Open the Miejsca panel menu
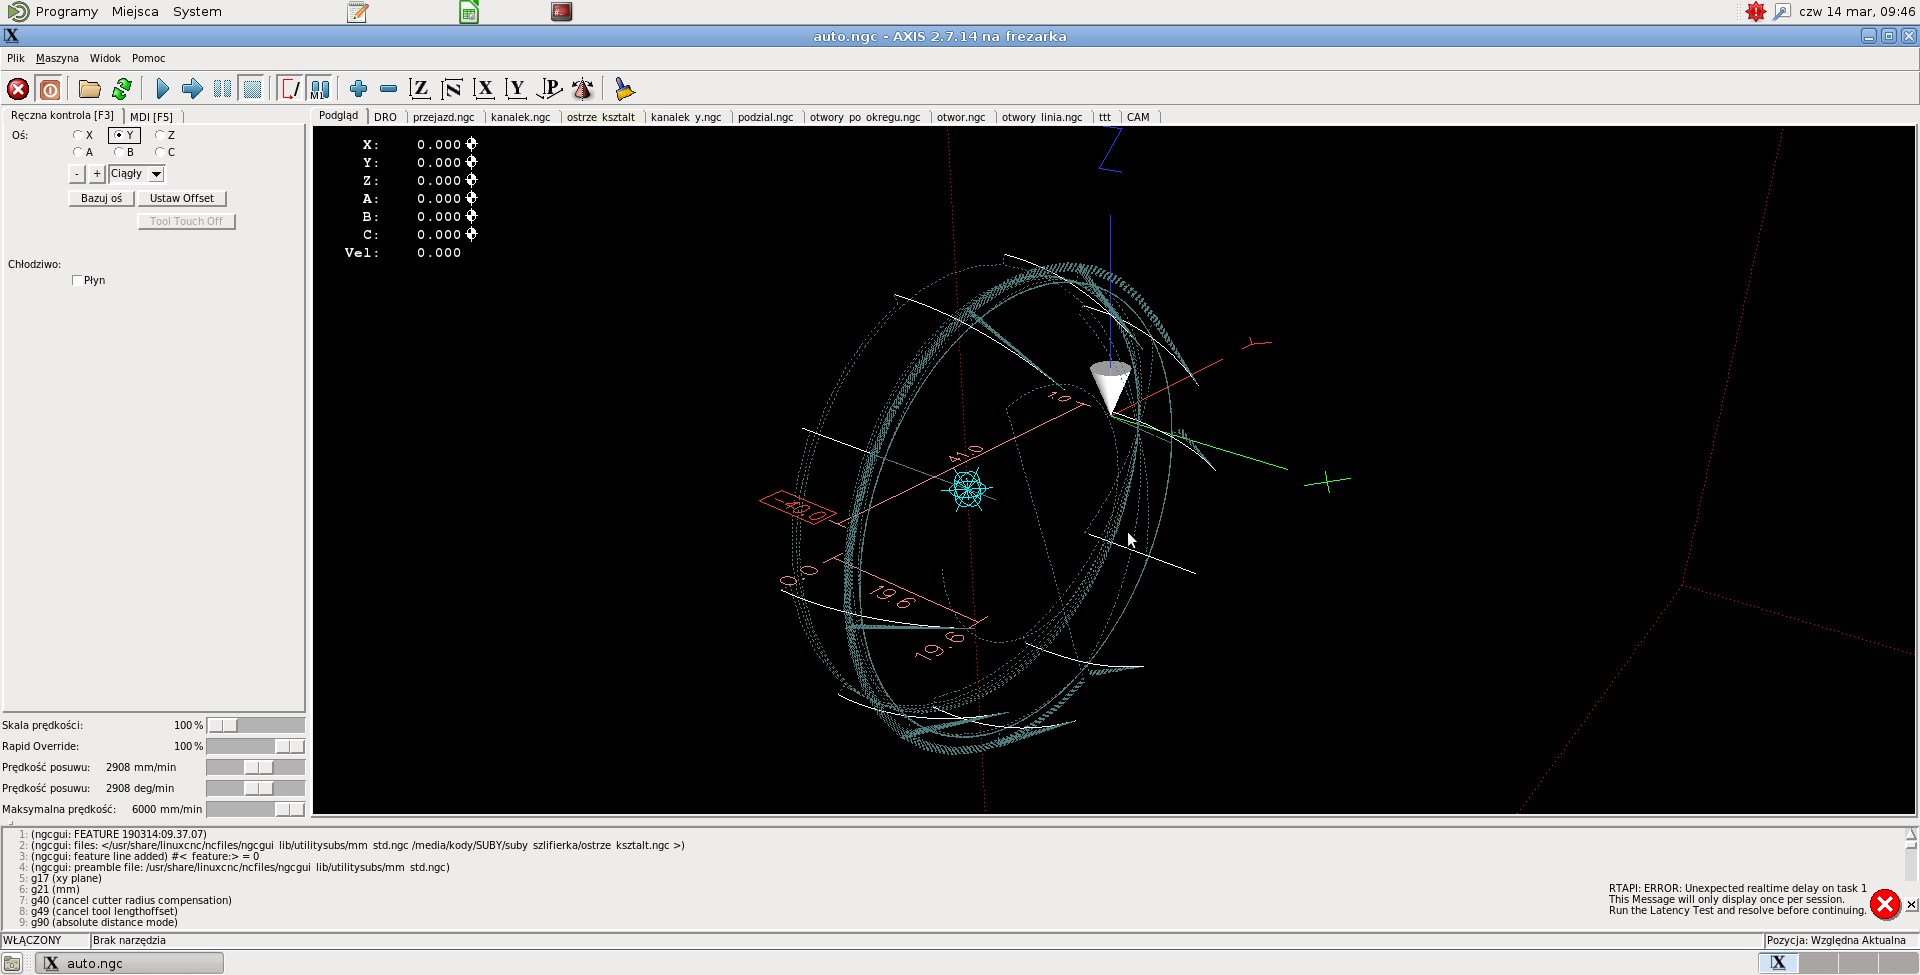 135,12
